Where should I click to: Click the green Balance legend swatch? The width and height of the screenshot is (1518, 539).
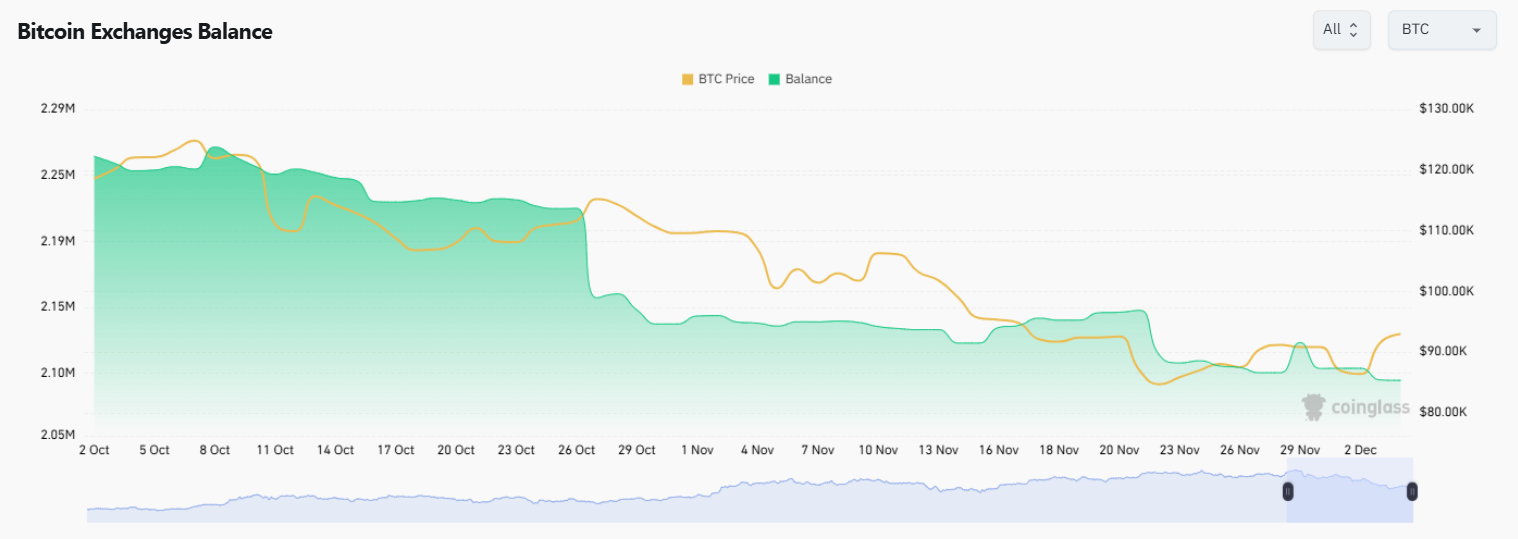coord(774,79)
